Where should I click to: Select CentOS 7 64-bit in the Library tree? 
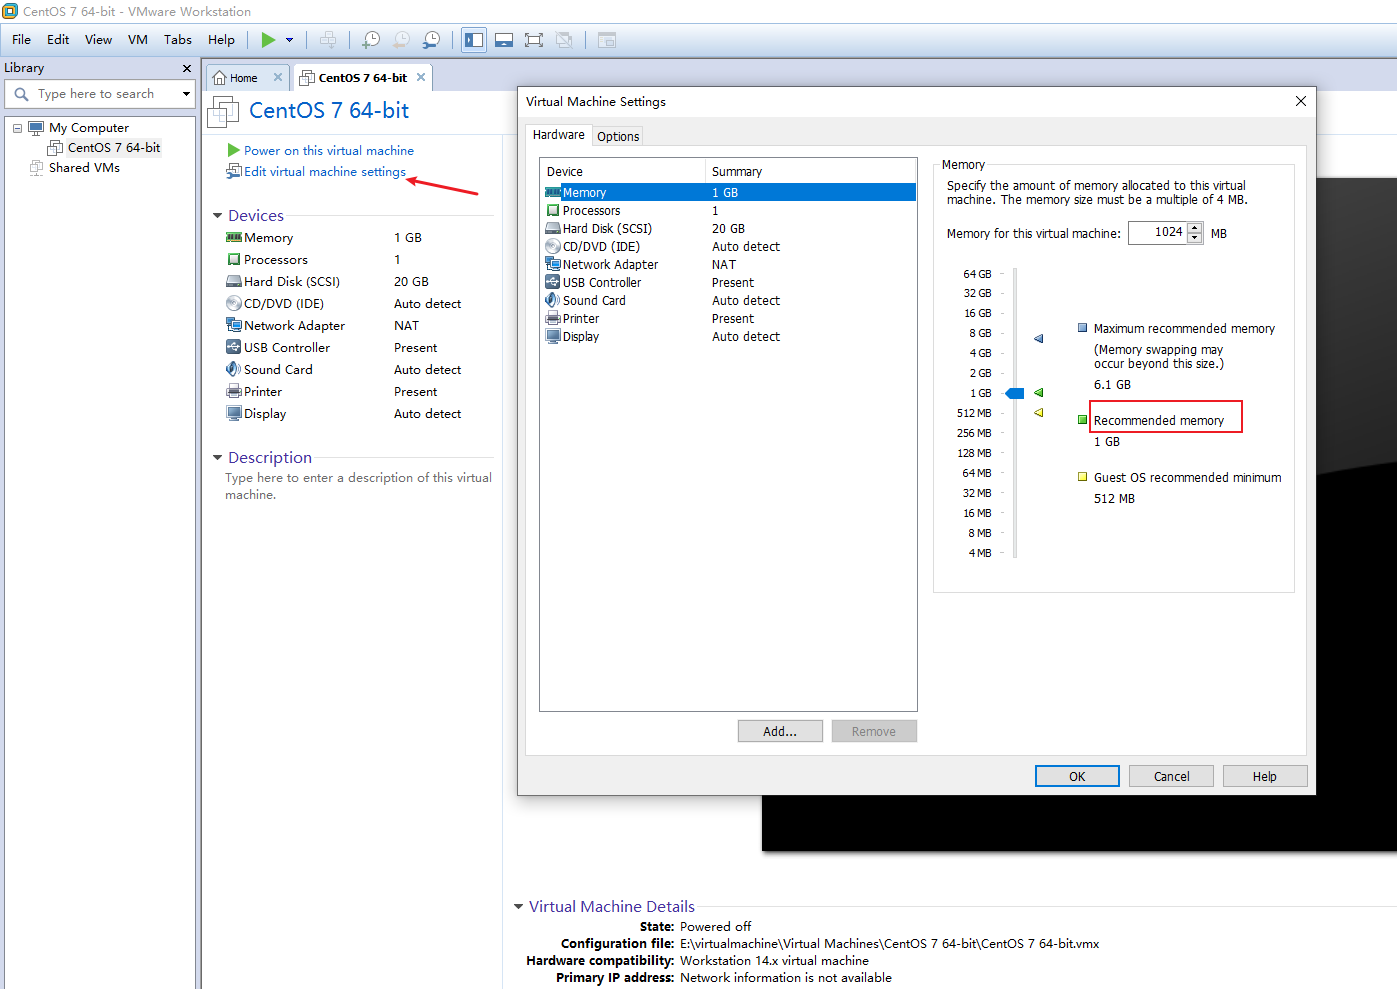[x=114, y=148]
